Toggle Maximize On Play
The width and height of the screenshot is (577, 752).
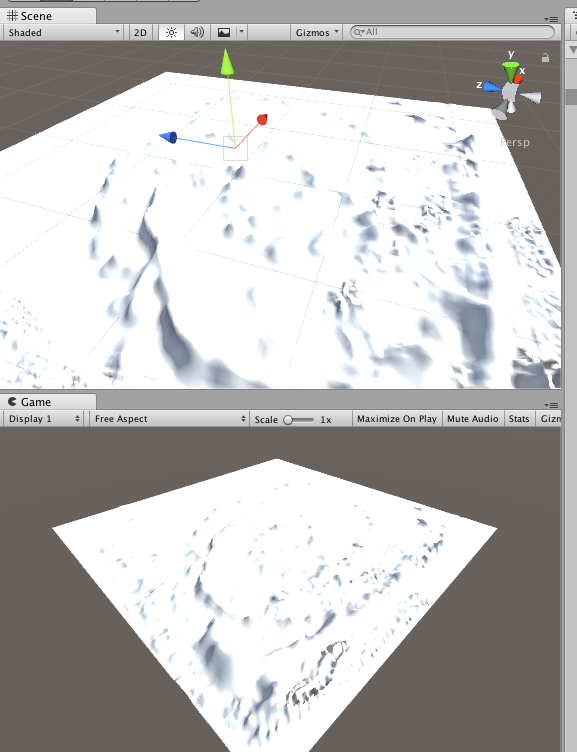coord(397,419)
